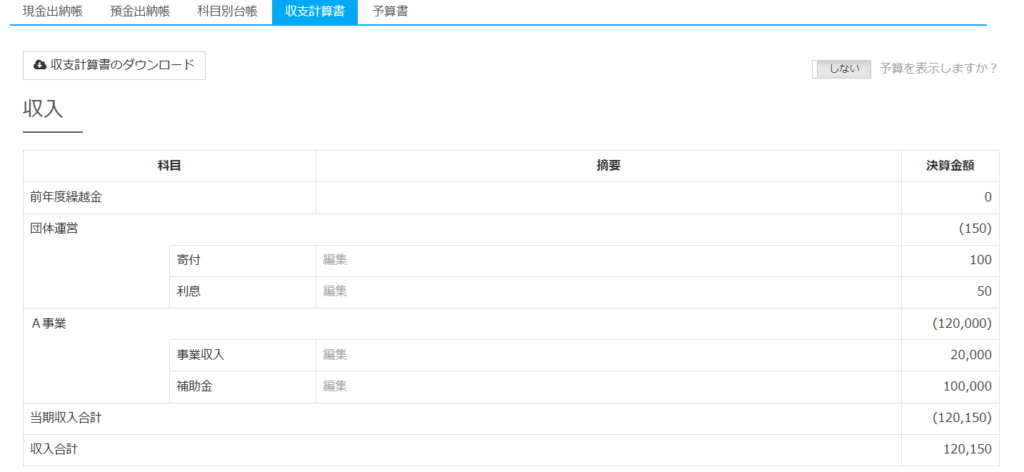Click the (150) subtotal for 団体運営
This screenshot has width=1024, height=472.
(976, 228)
